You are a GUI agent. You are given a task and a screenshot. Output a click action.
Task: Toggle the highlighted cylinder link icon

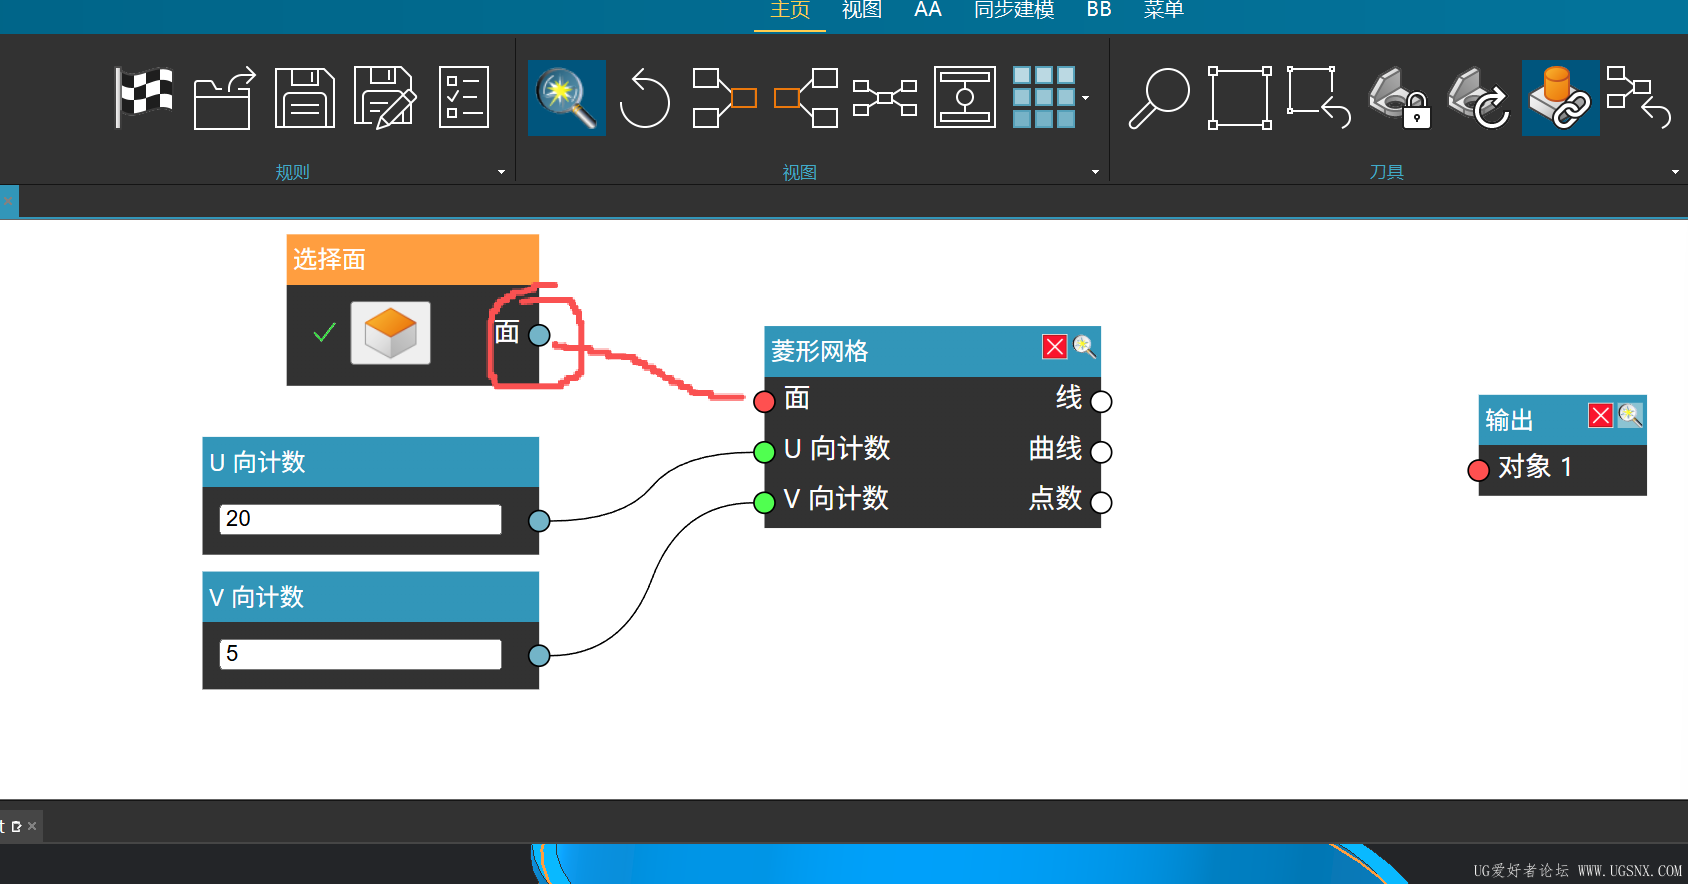point(1560,98)
